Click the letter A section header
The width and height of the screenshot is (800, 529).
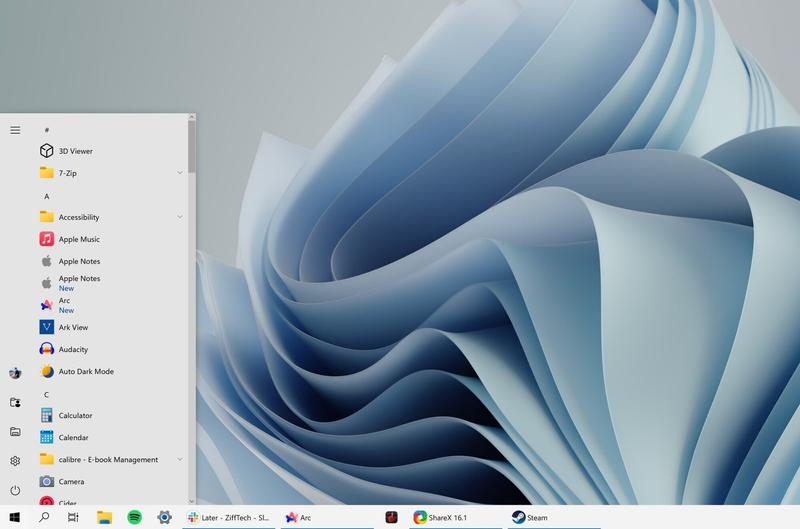pyautogui.click(x=46, y=196)
